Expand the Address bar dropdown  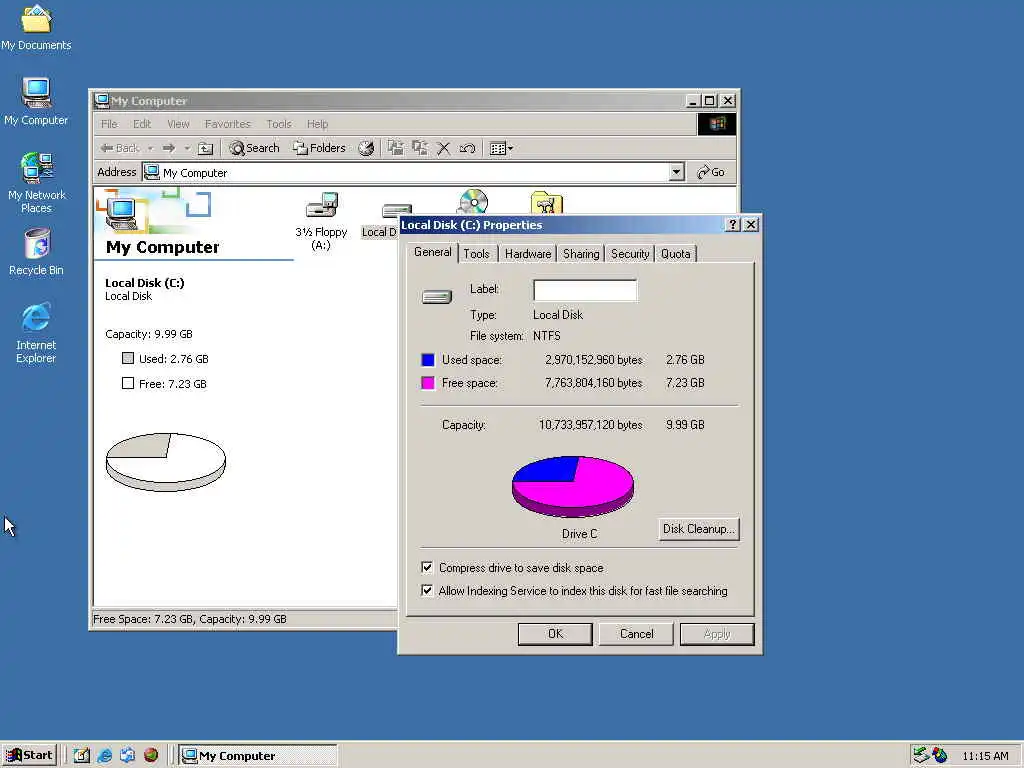[677, 172]
